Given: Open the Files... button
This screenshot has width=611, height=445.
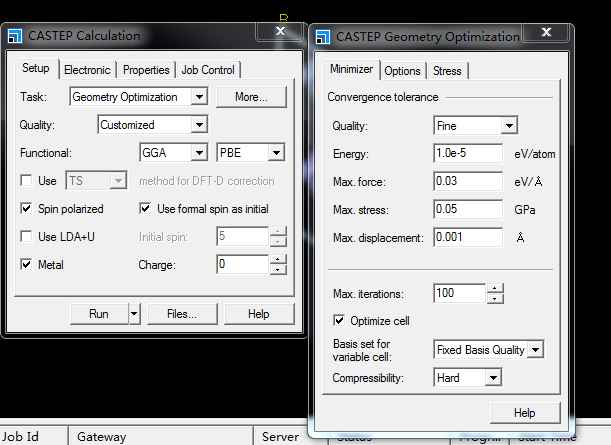Looking at the screenshot, I should click(182, 314).
